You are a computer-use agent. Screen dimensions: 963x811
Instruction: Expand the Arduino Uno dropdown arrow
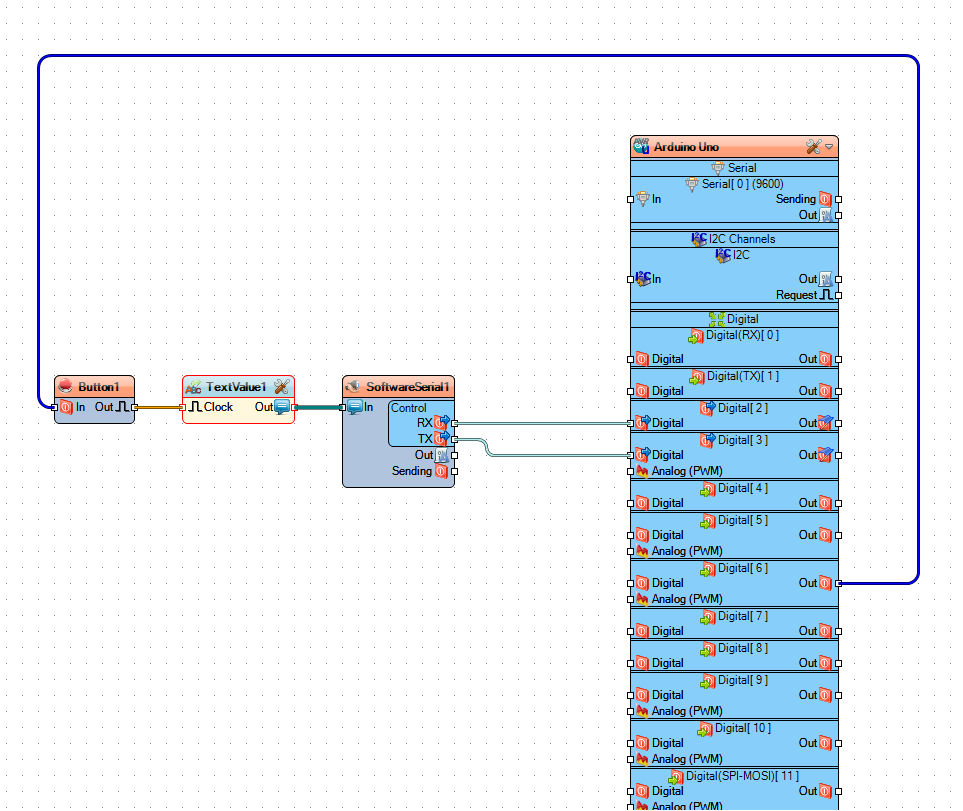[829, 147]
